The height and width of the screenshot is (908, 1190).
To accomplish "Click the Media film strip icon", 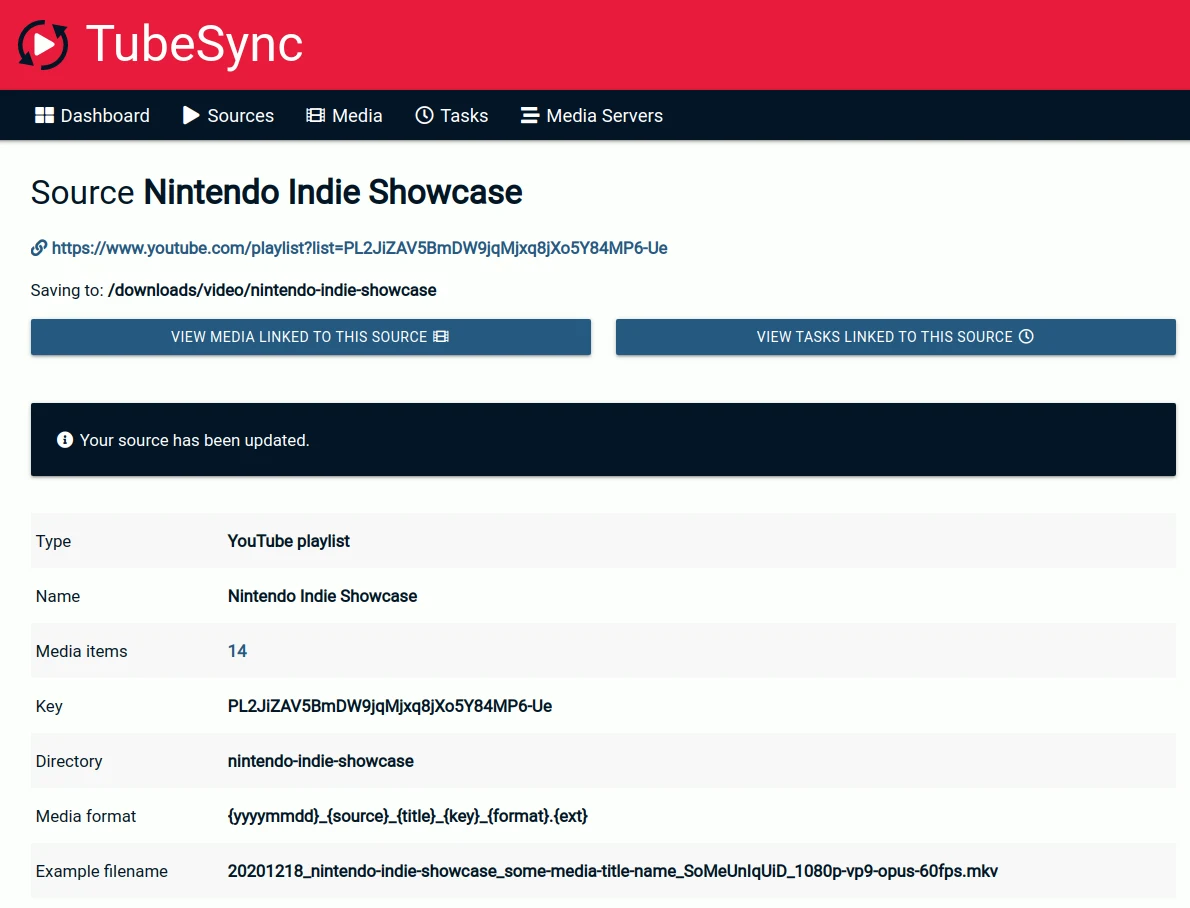I will click(315, 115).
